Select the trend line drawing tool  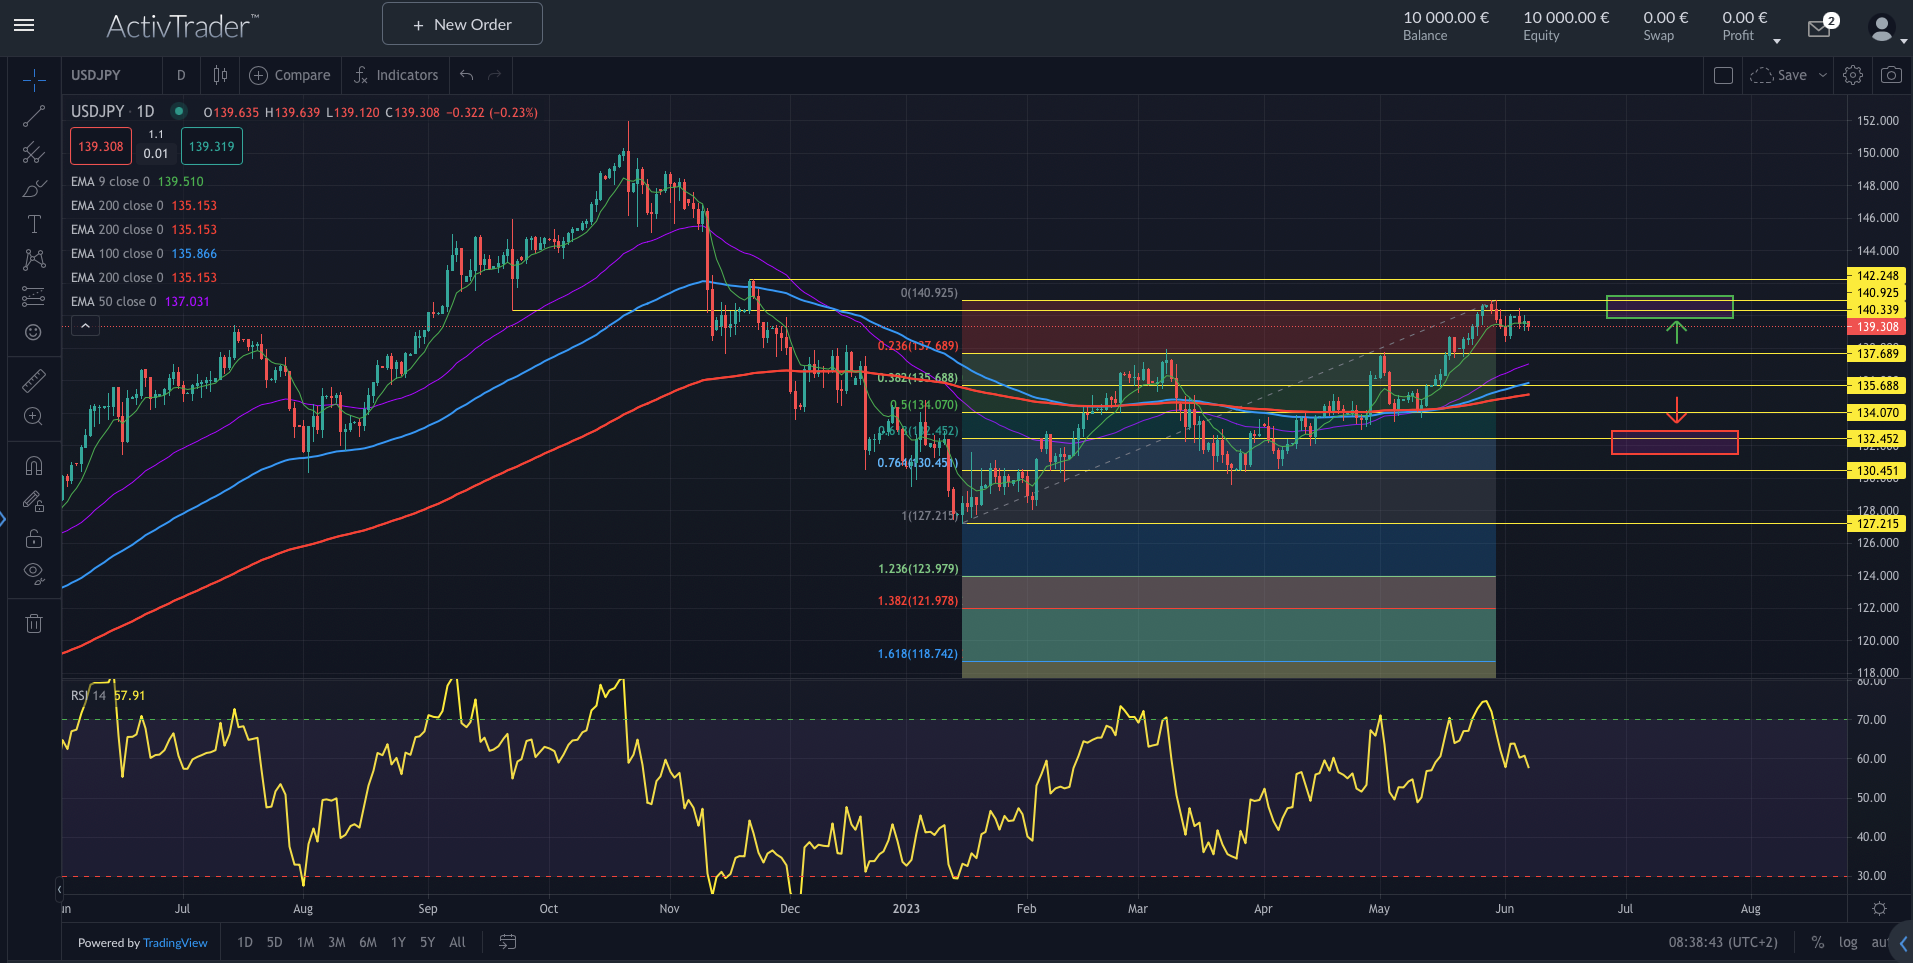[34, 115]
